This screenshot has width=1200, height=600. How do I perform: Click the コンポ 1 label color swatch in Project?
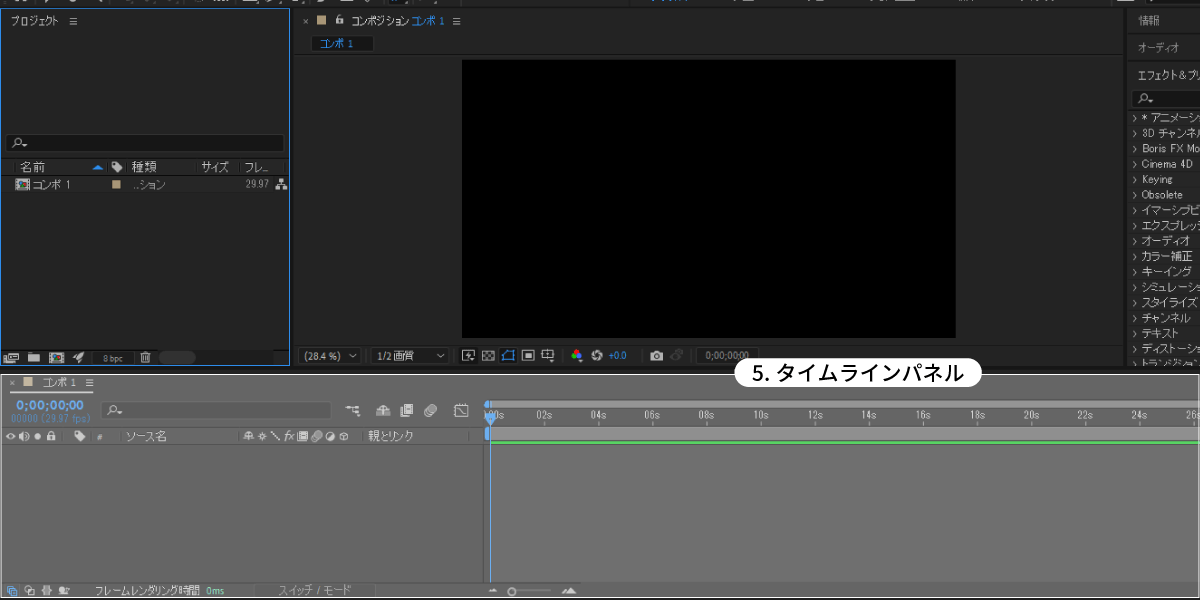[x=117, y=185]
